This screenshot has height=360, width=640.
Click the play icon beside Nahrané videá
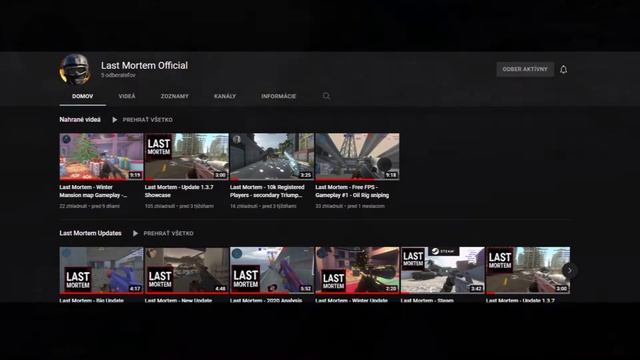tap(115, 120)
